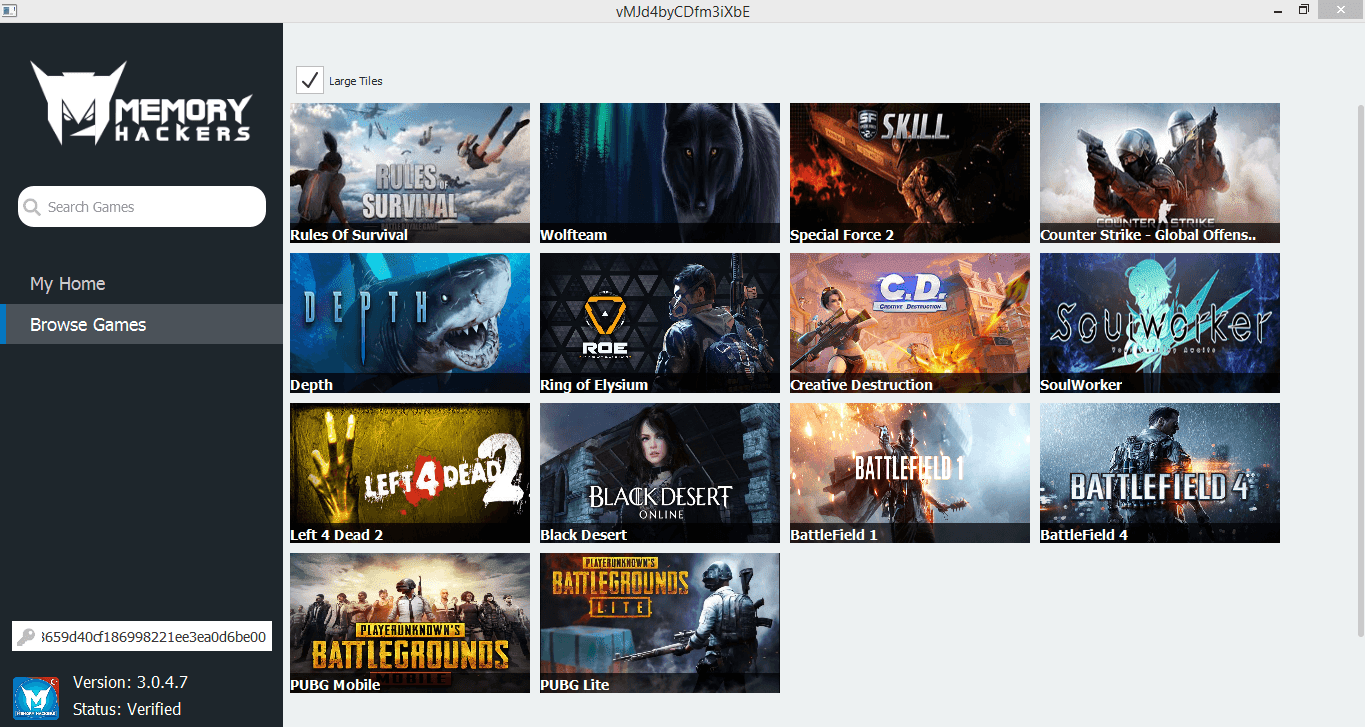Open the SoulWorker game tile
Screen dimensions: 1365x727
1160,323
